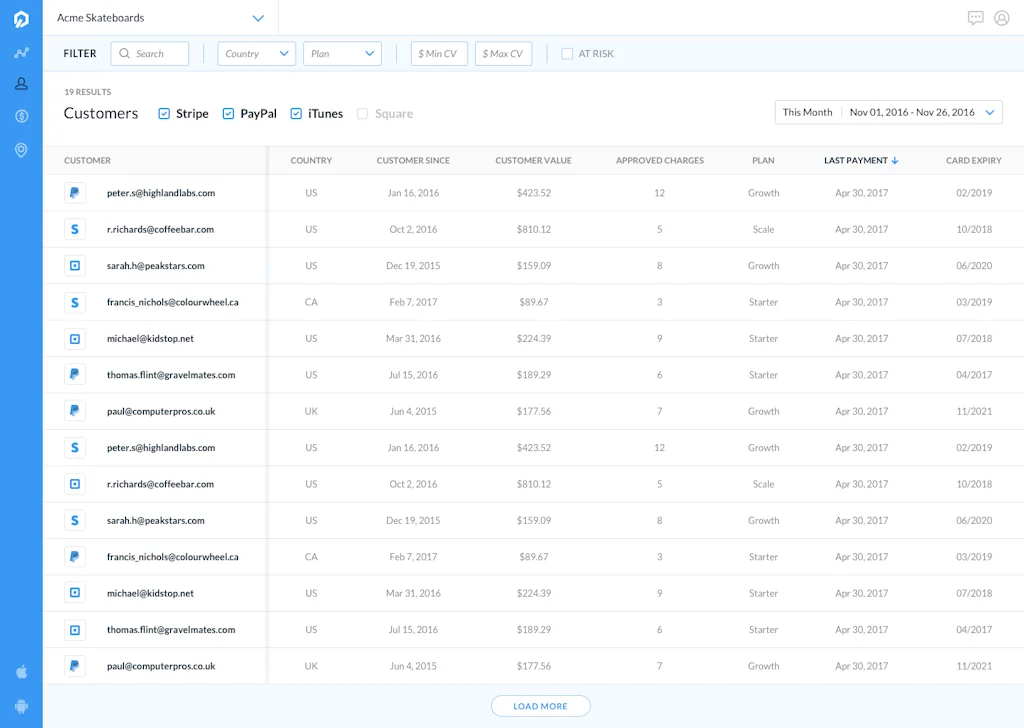Click the 11/2021 card expiry in last row
The image size is (1024, 728).
974,666
